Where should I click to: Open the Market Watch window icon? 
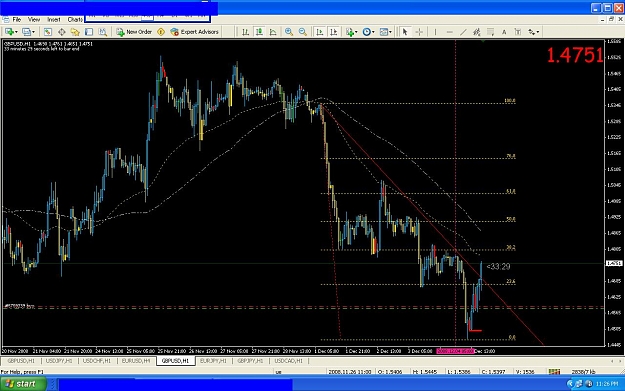(47, 32)
